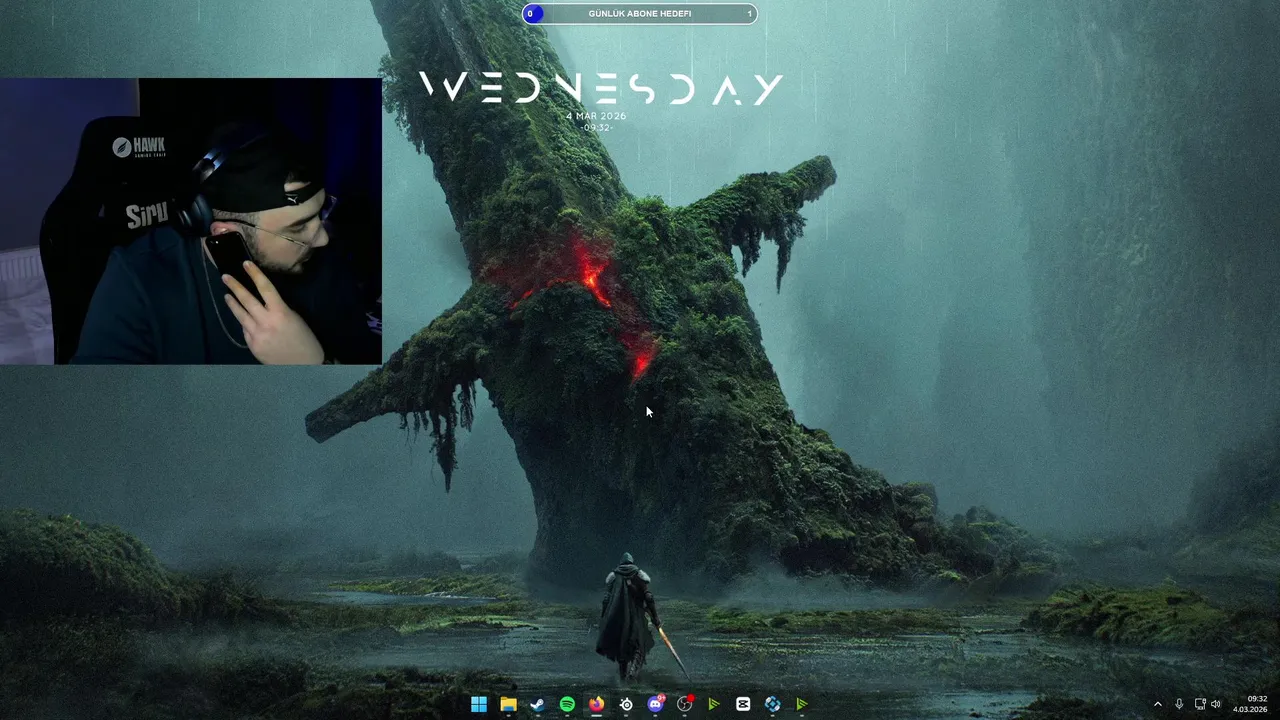Image resolution: width=1280 pixels, height=720 pixels.
Task: Click the webcam overlay thumbnail
Action: click(x=191, y=221)
